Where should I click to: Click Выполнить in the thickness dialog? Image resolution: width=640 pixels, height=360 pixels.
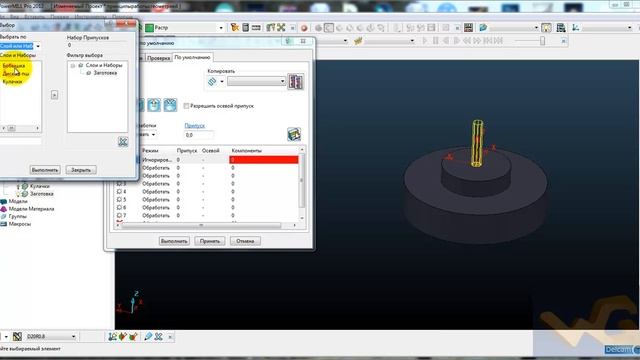174,241
